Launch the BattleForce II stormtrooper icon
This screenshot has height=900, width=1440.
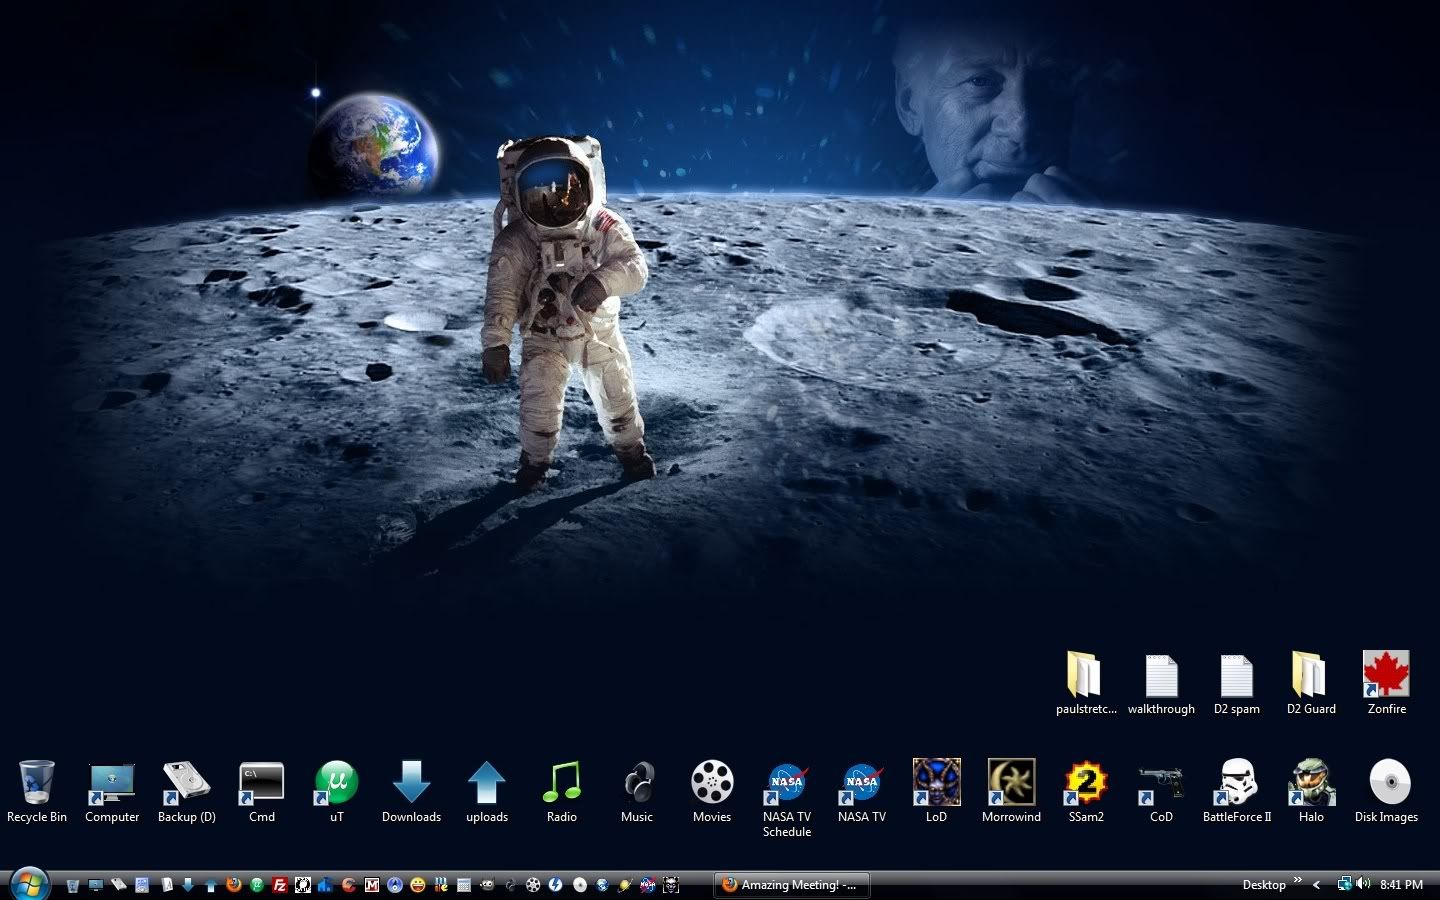coord(1237,783)
